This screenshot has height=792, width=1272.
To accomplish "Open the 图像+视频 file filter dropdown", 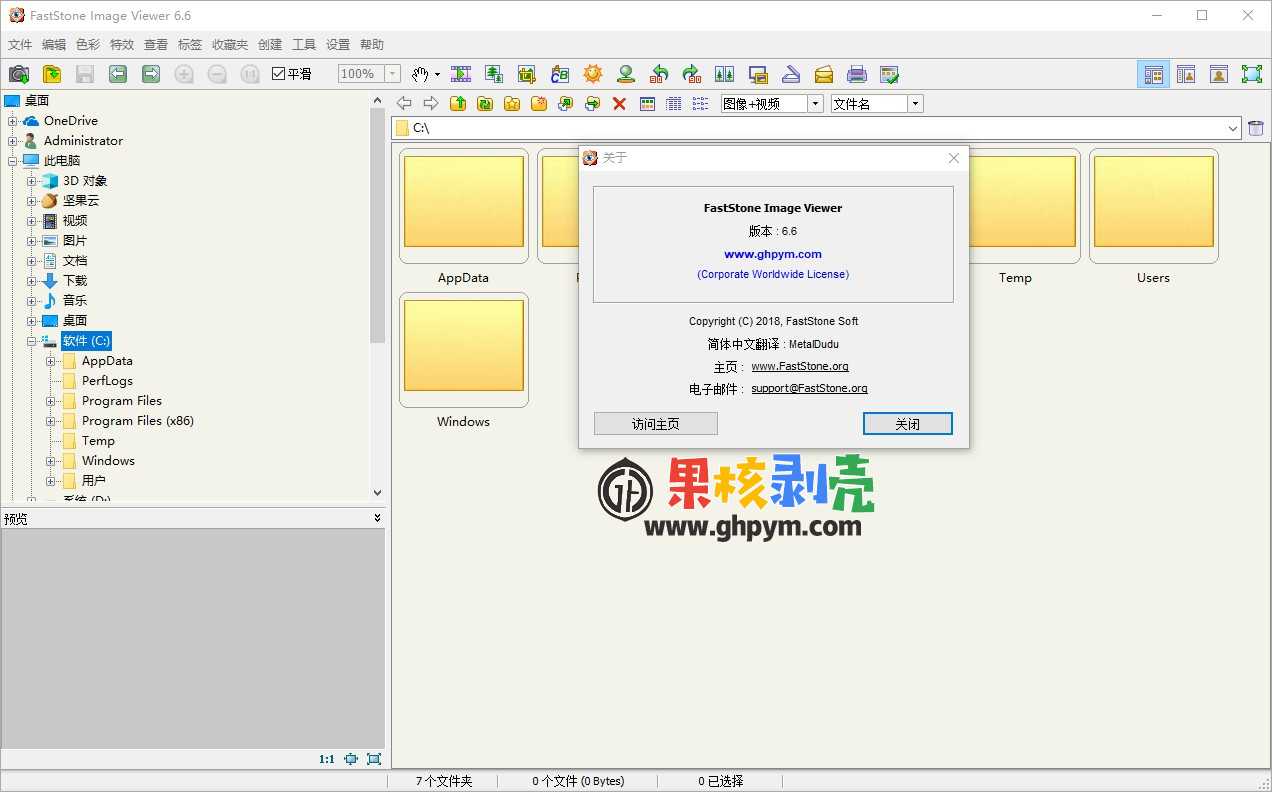I will tap(815, 104).
